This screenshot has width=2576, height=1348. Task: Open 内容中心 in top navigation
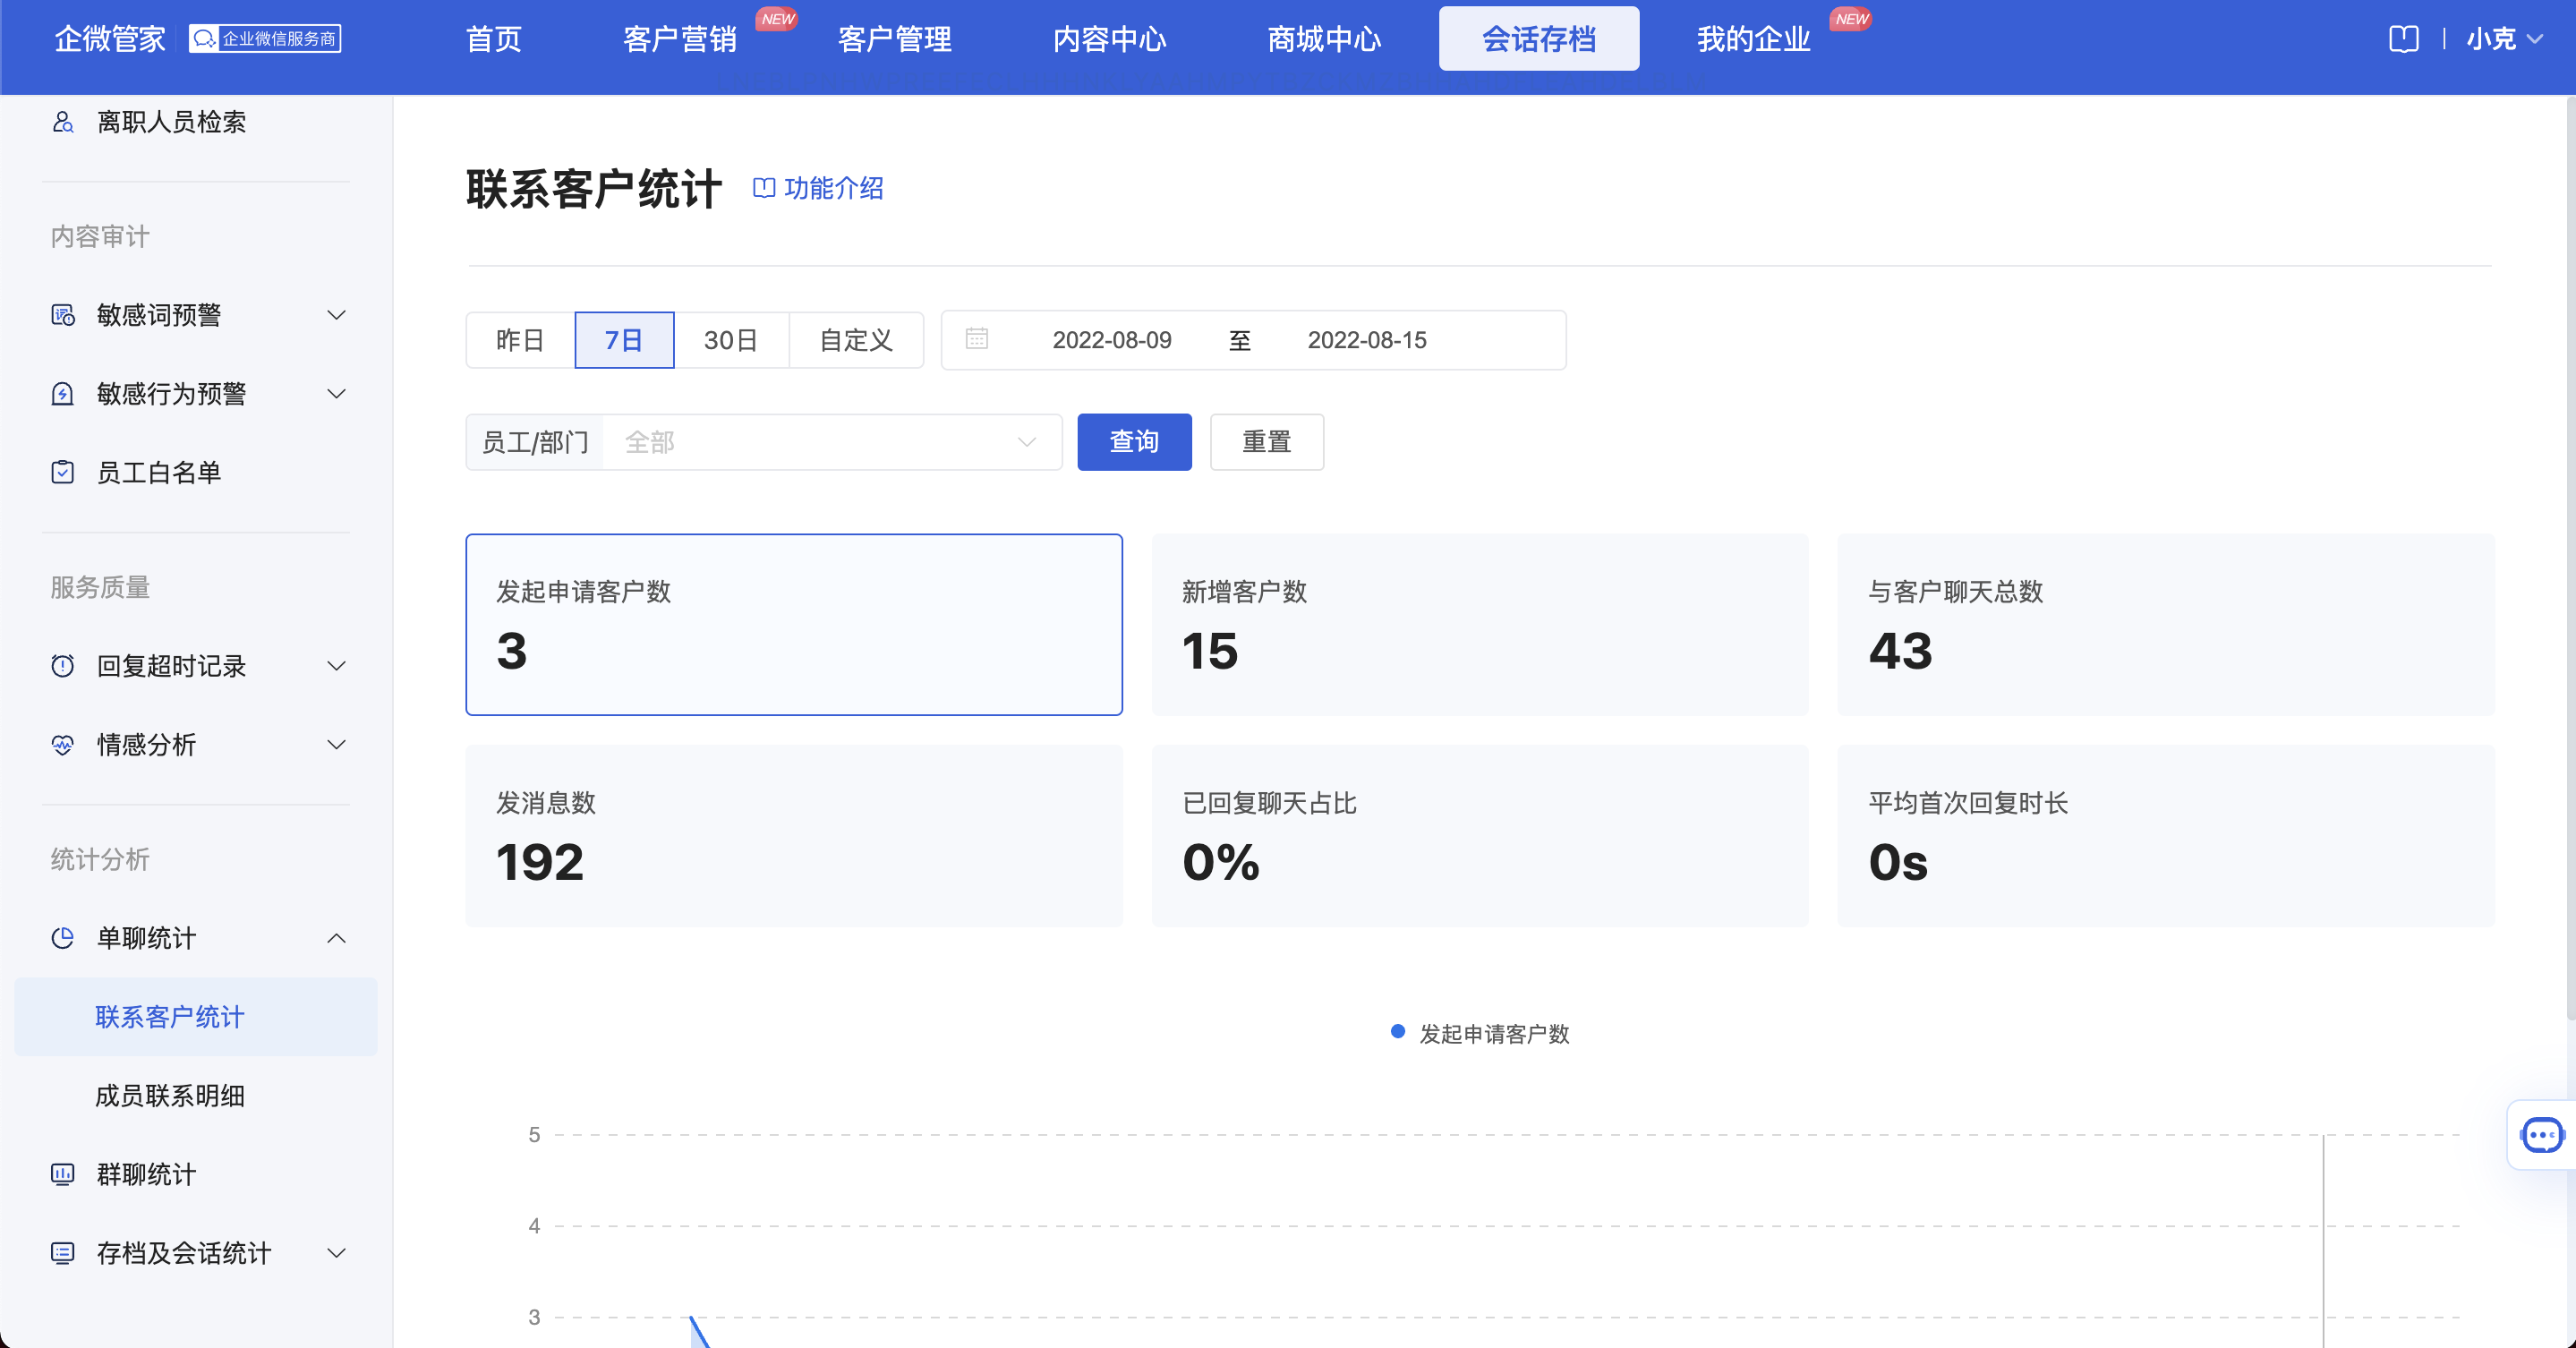1110,39
